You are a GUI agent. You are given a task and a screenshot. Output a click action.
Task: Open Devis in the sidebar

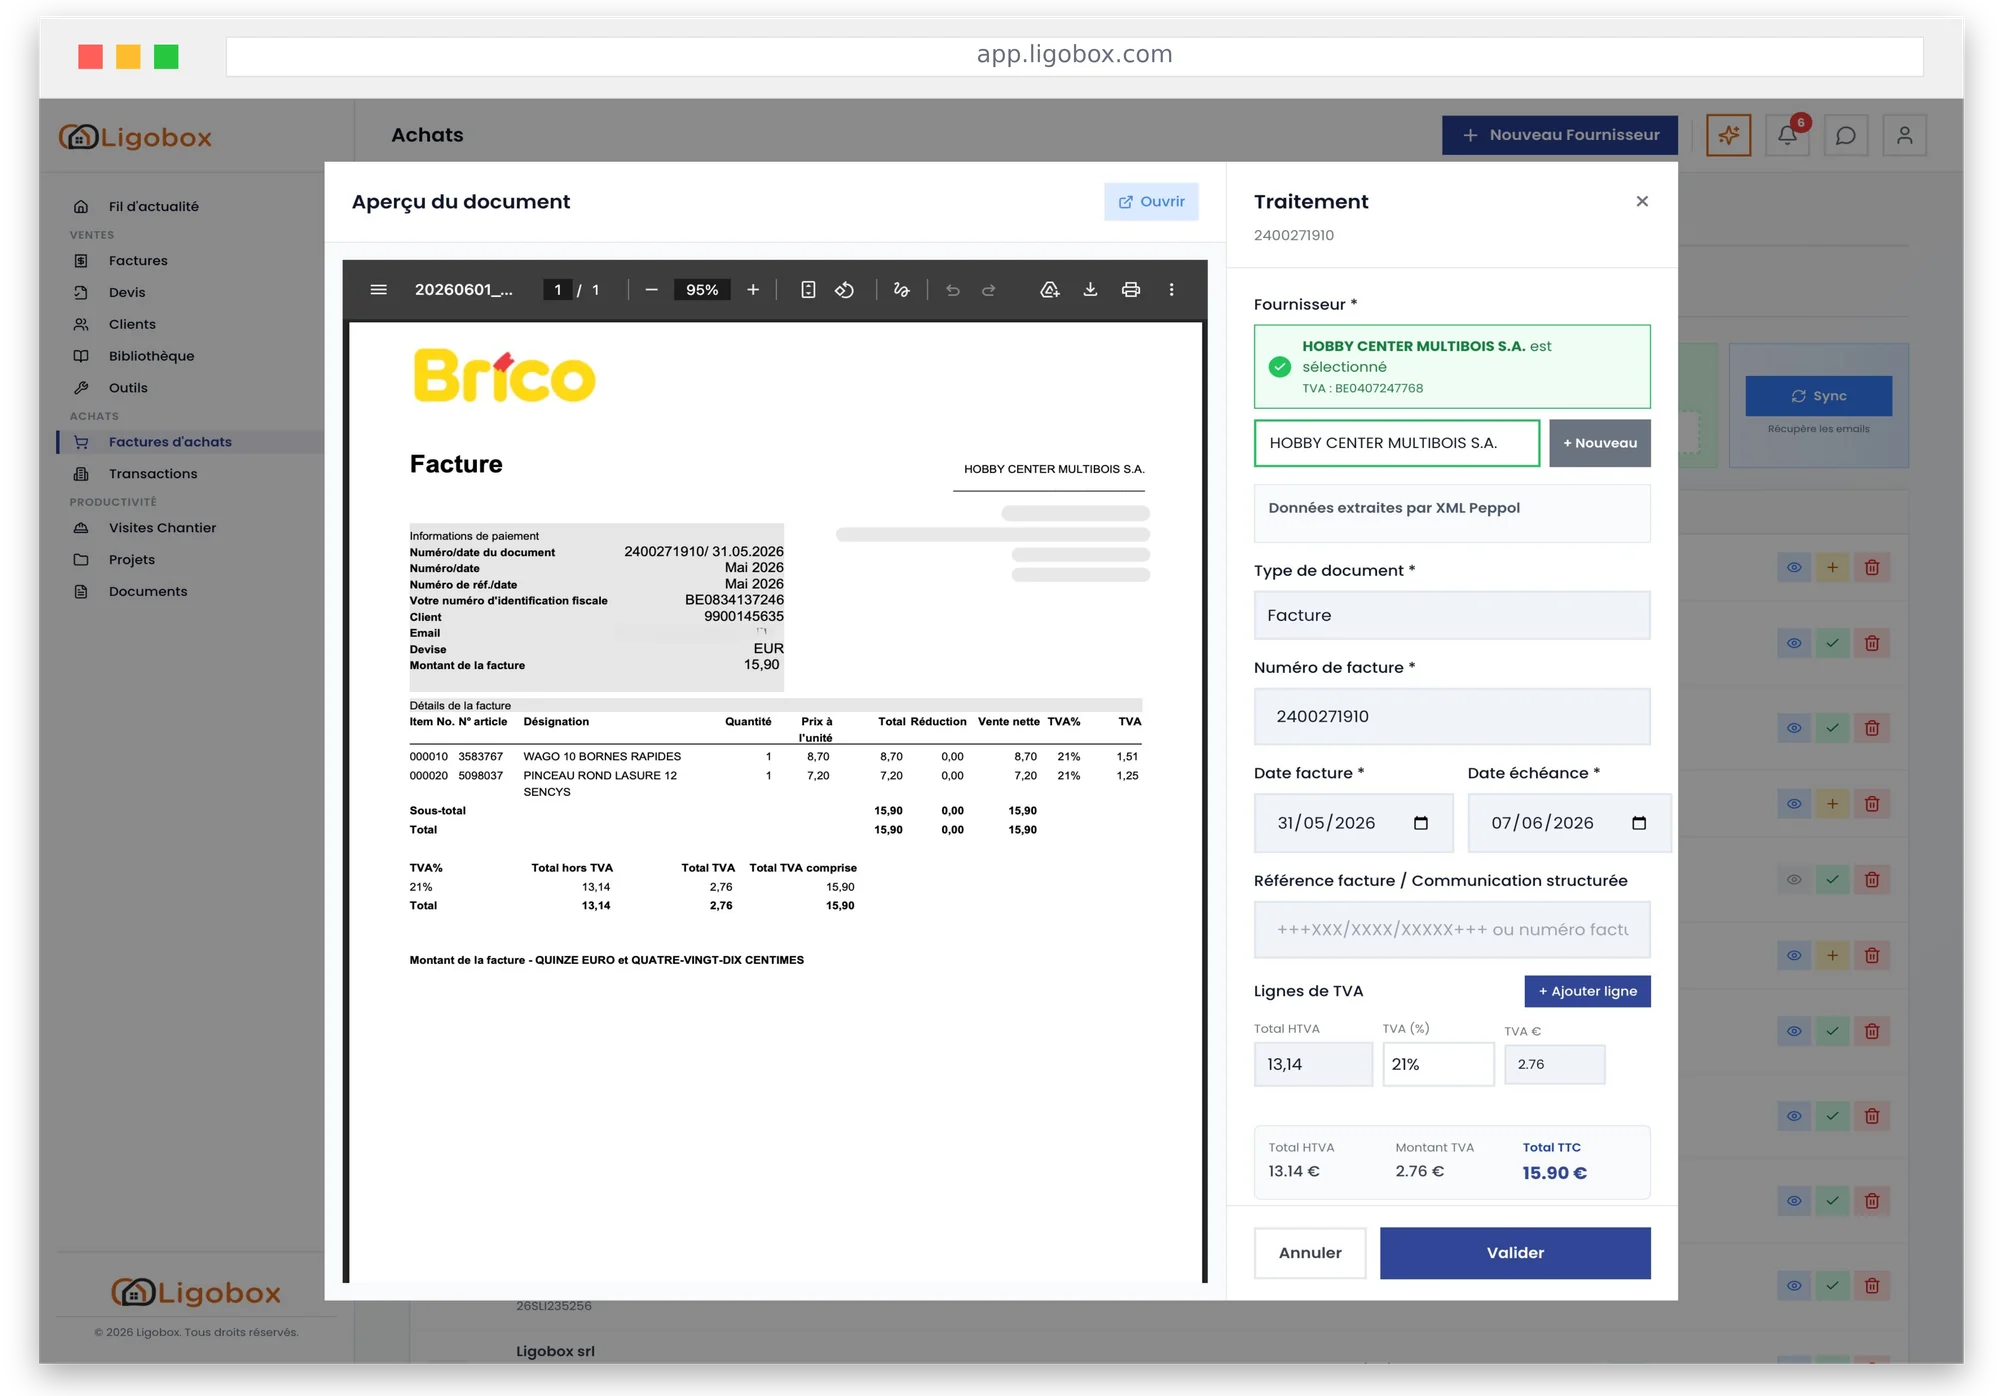click(127, 293)
